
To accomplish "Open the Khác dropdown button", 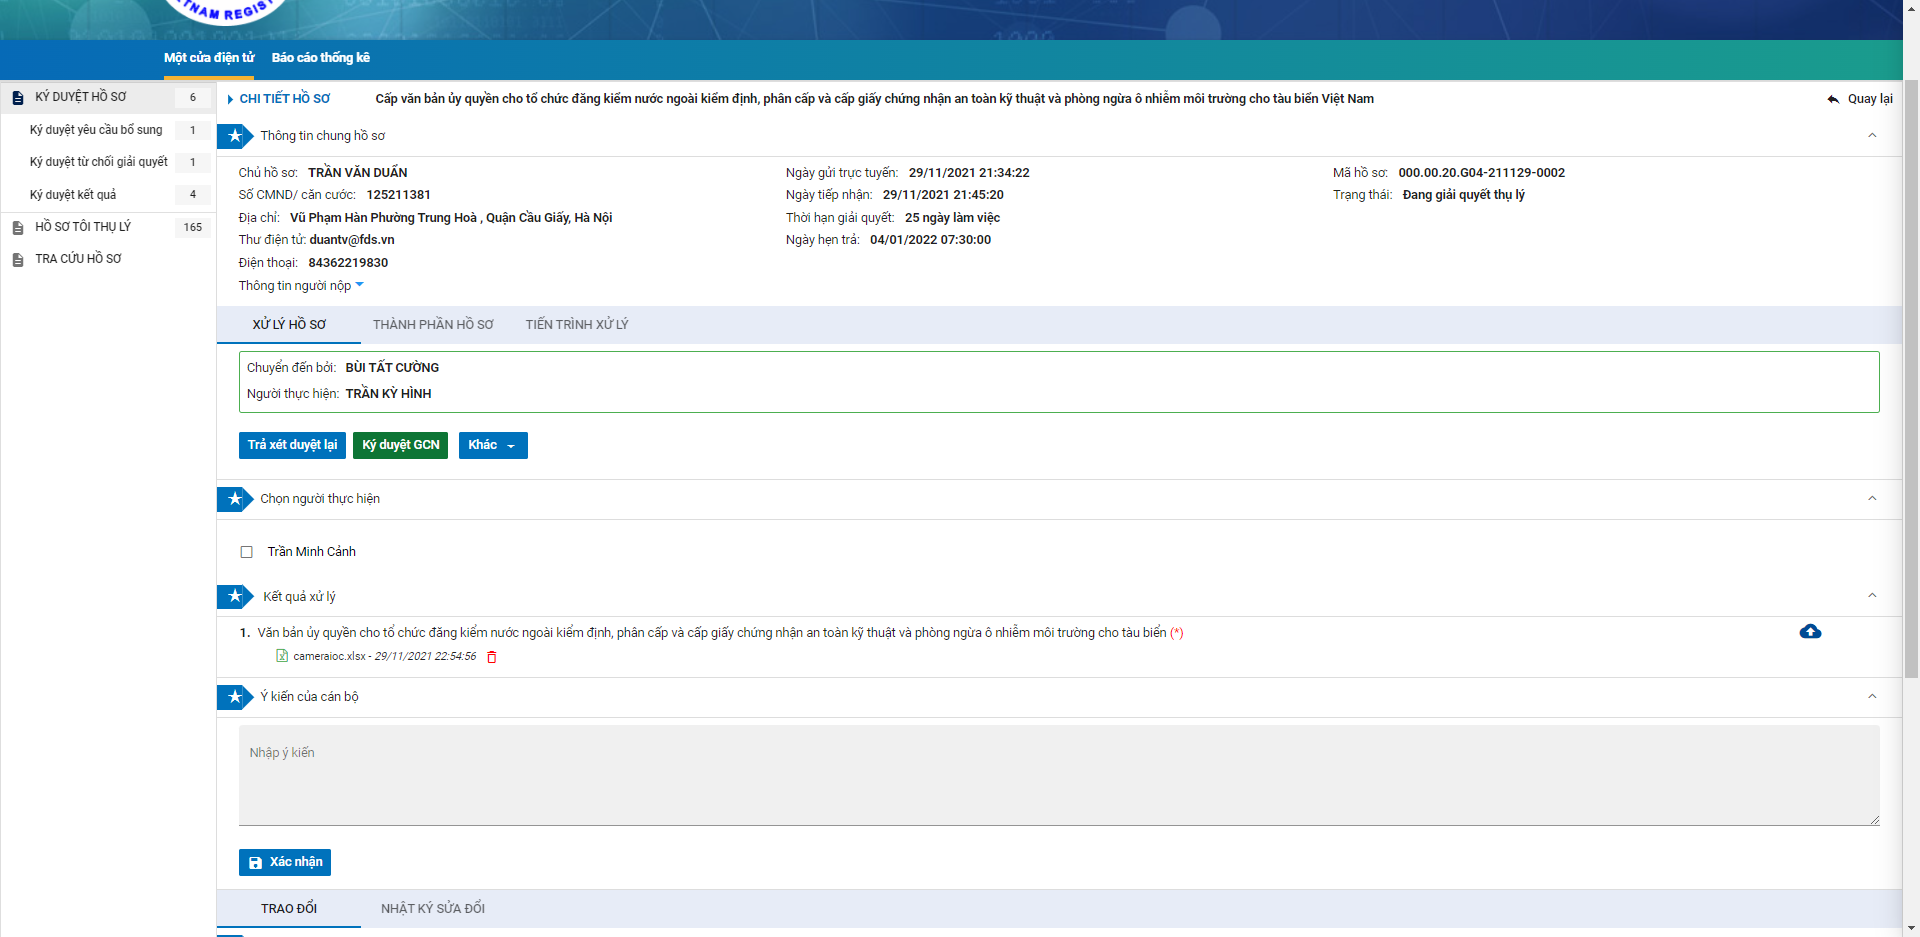I will click(x=493, y=445).
